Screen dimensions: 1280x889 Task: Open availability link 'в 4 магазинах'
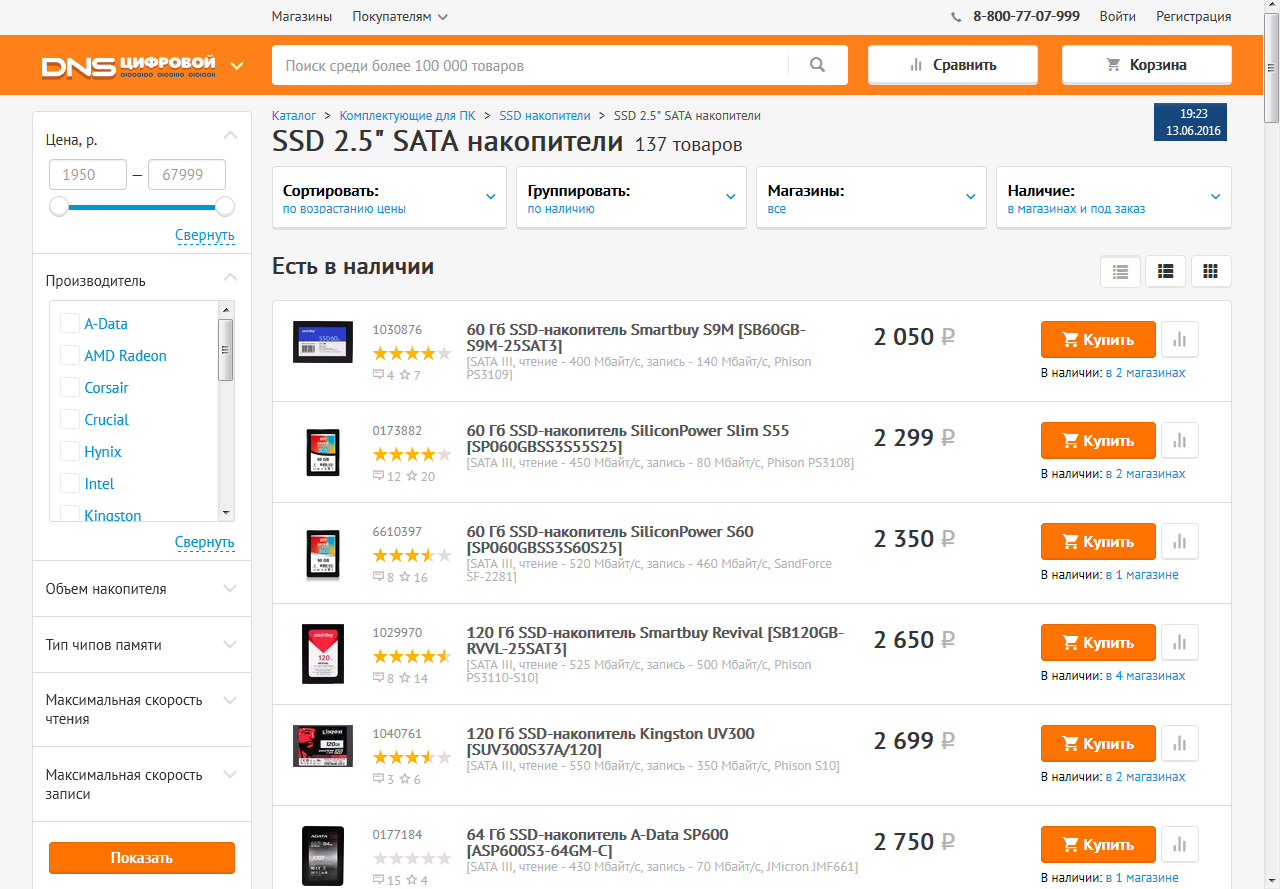pos(1145,676)
